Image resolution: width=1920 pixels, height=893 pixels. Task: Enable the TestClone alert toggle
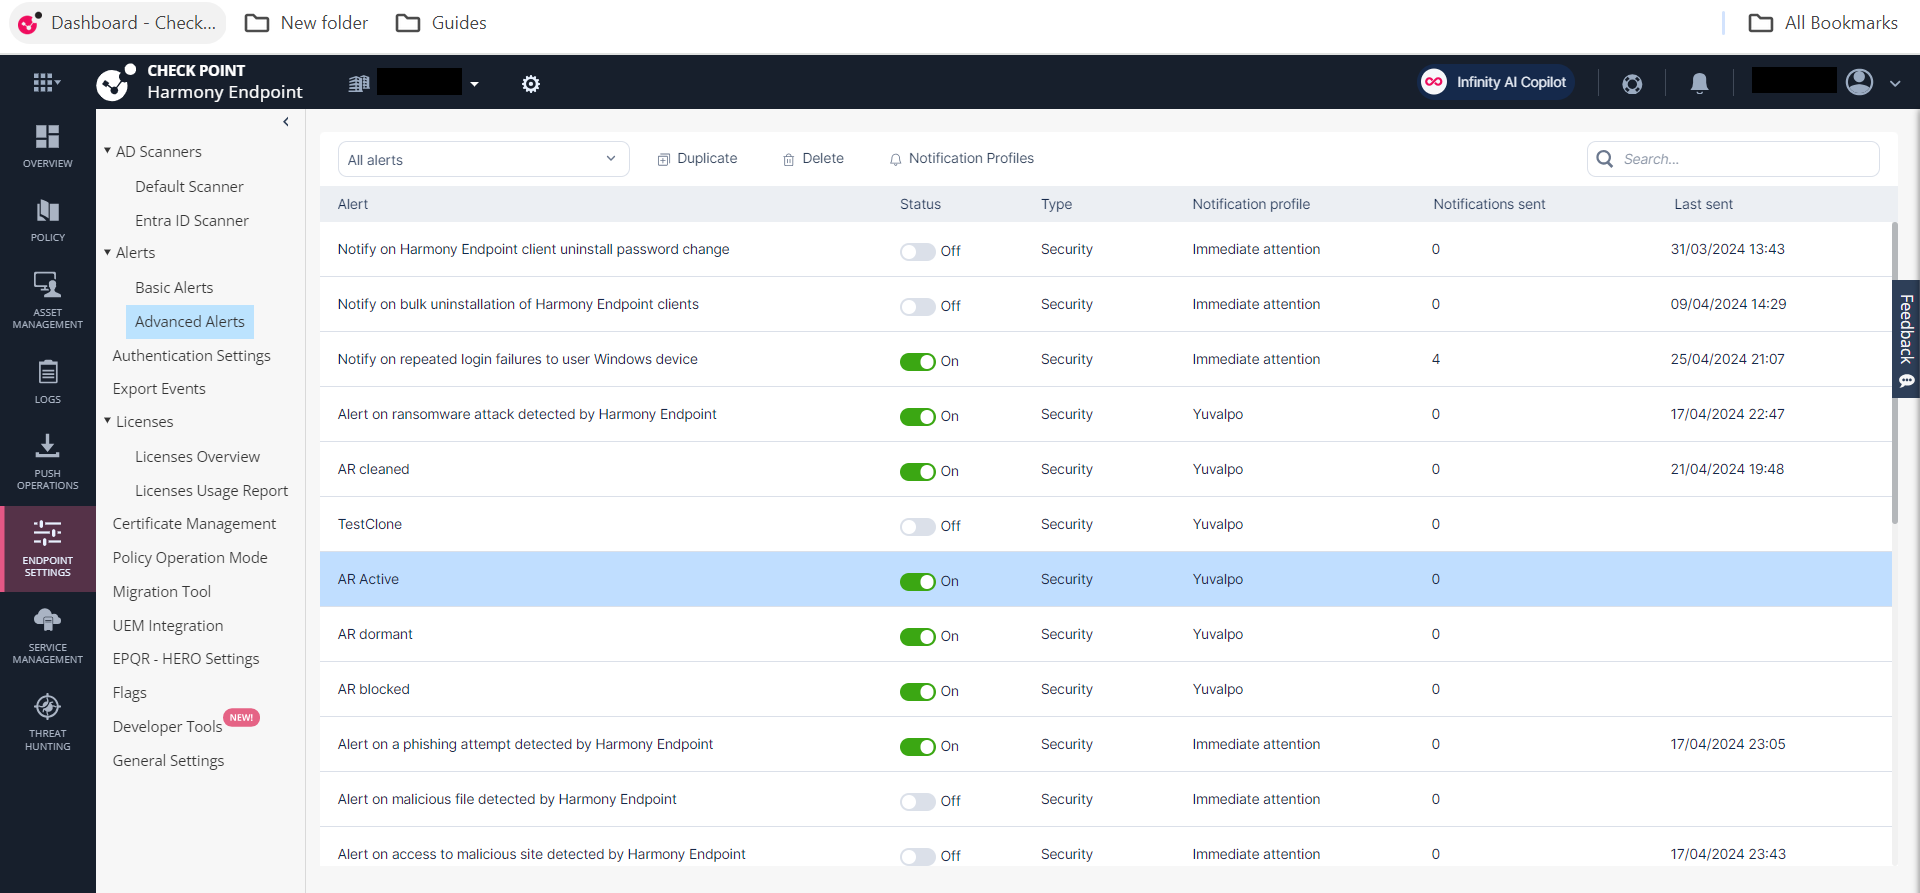pyautogui.click(x=917, y=526)
